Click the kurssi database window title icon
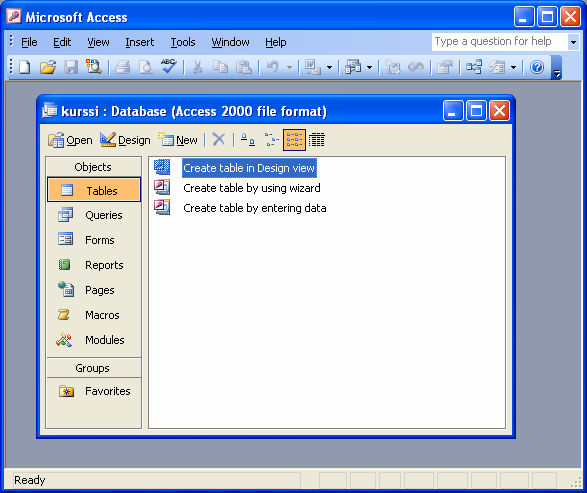 pyautogui.click(x=50, y=110)
